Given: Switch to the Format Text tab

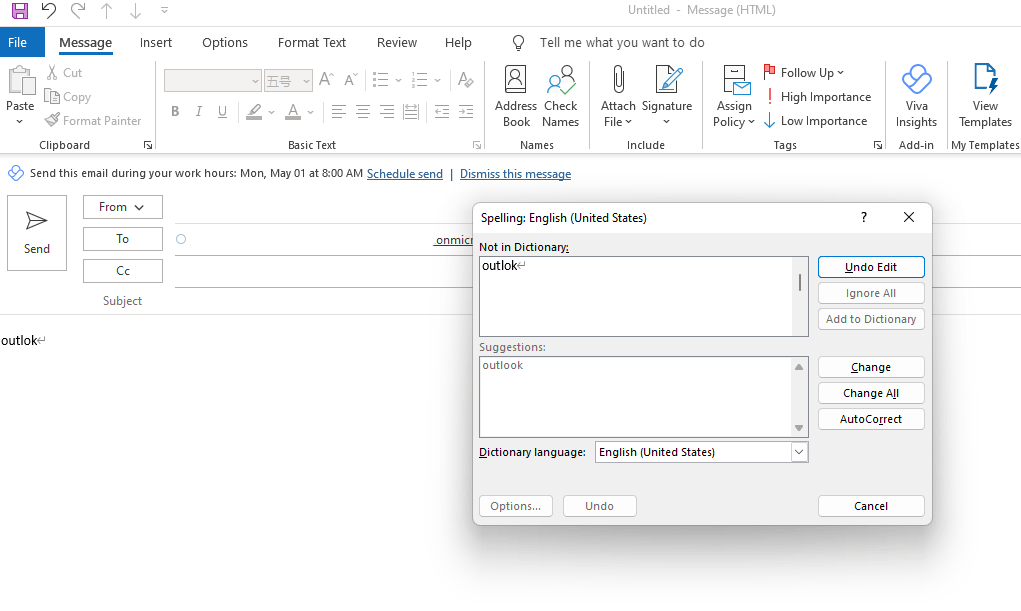Looking at the screenshot, I should coord(312,42).
